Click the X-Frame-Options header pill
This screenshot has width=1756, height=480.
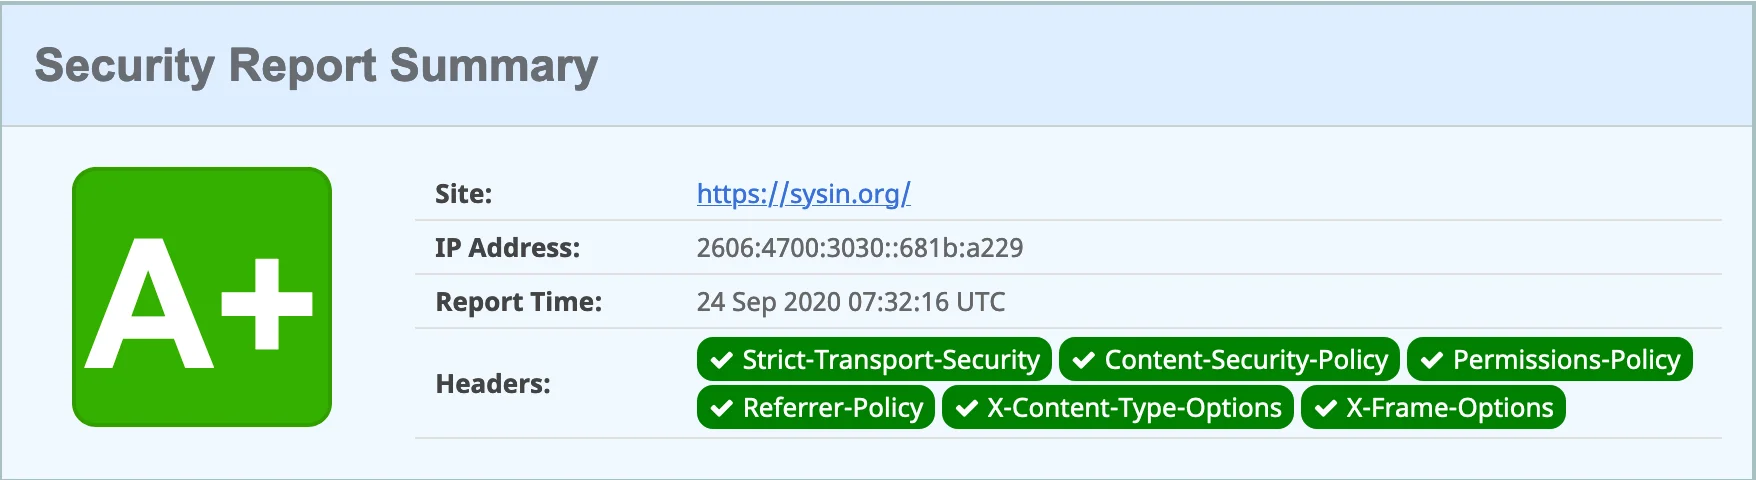(1433, 408)
